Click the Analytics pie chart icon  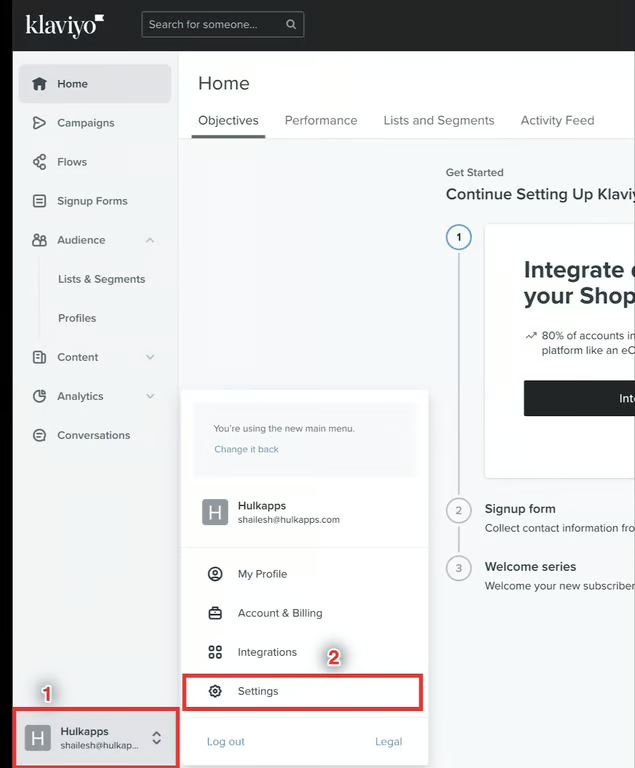[39, 396]
